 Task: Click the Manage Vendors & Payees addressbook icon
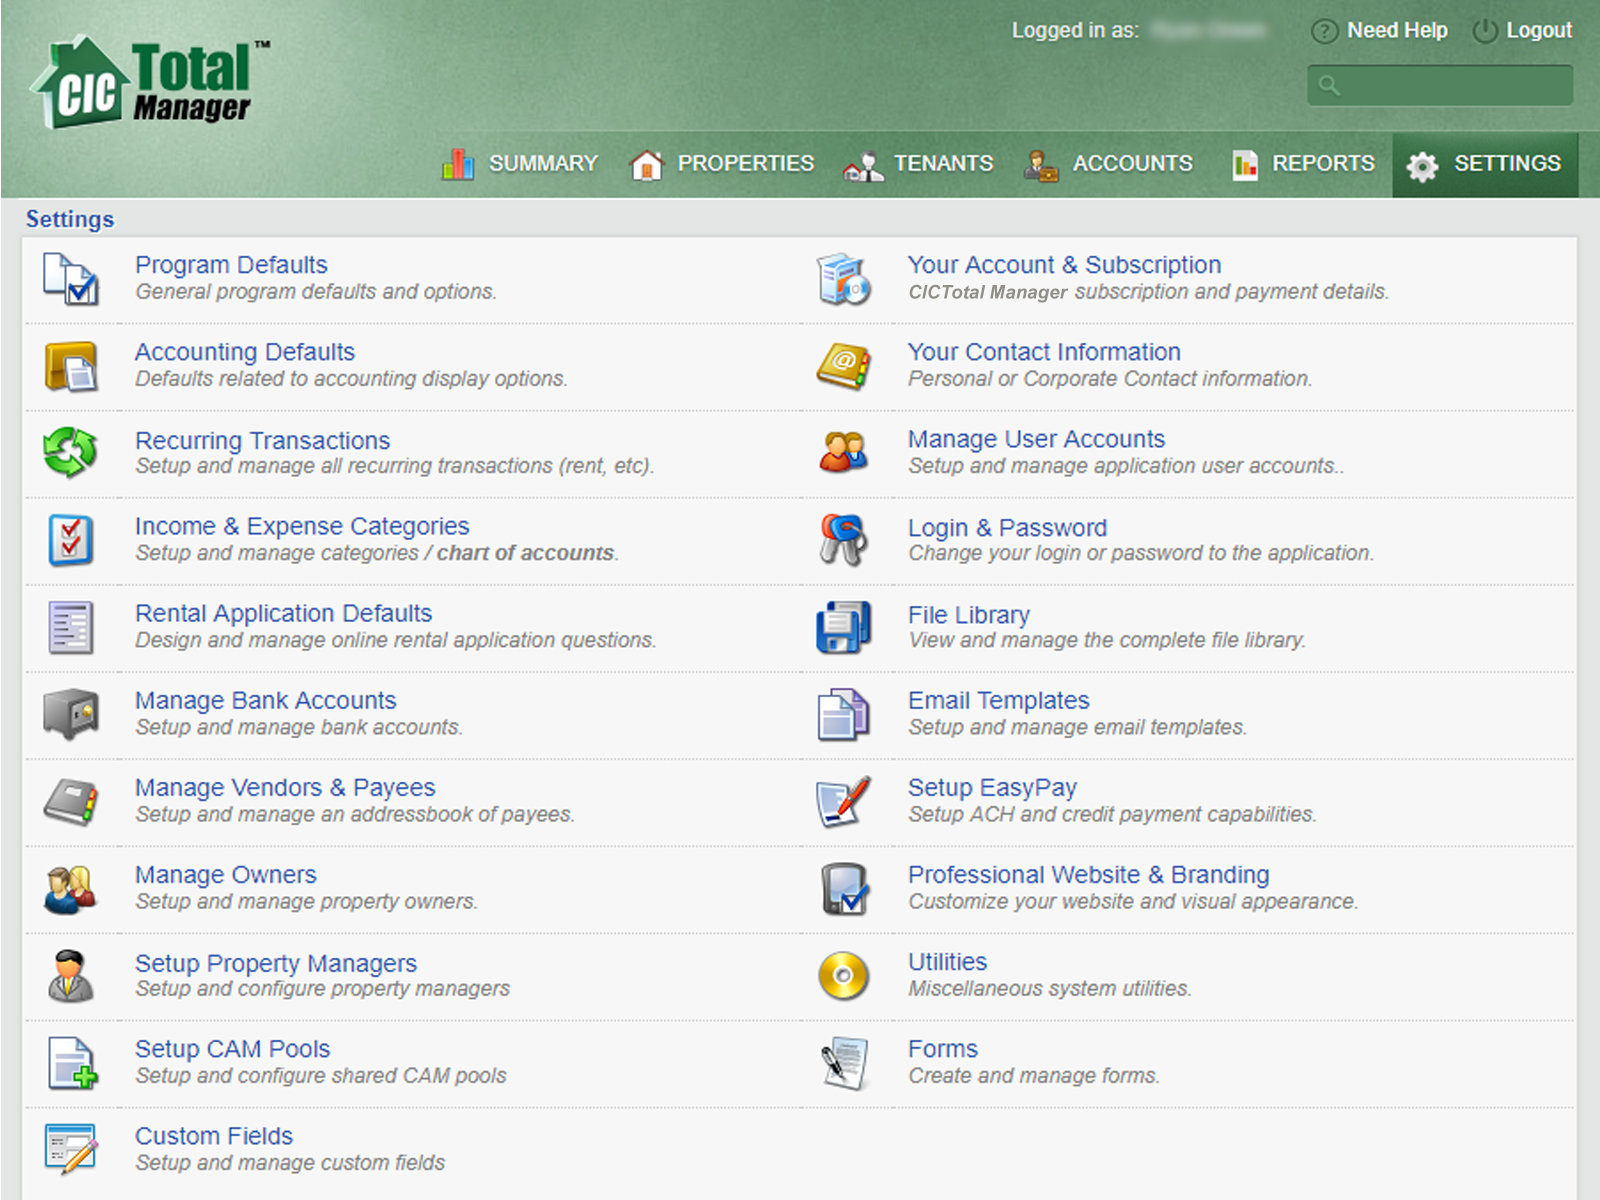tap(70, 801)
